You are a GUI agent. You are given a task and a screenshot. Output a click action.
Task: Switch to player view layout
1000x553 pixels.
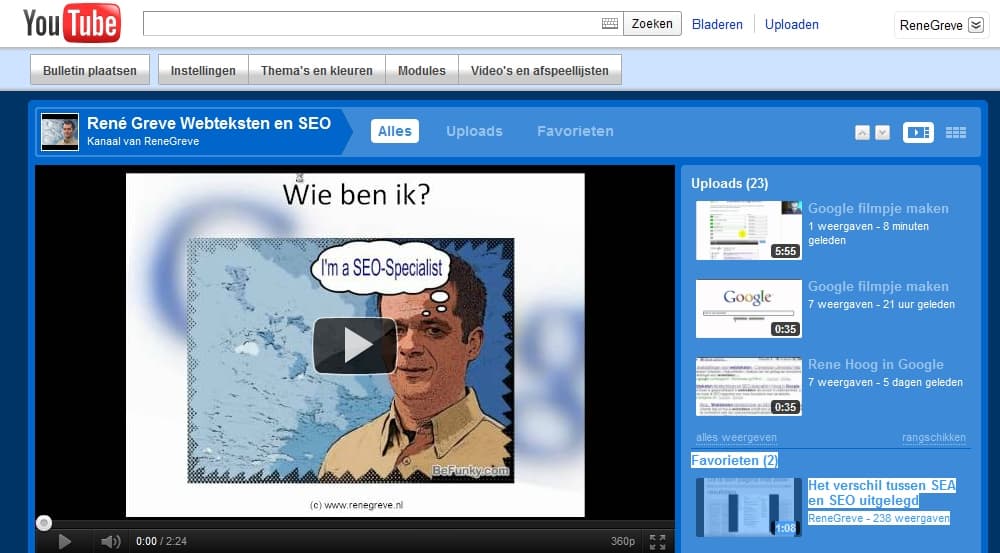pyautogui.click(x=918, y=132)
